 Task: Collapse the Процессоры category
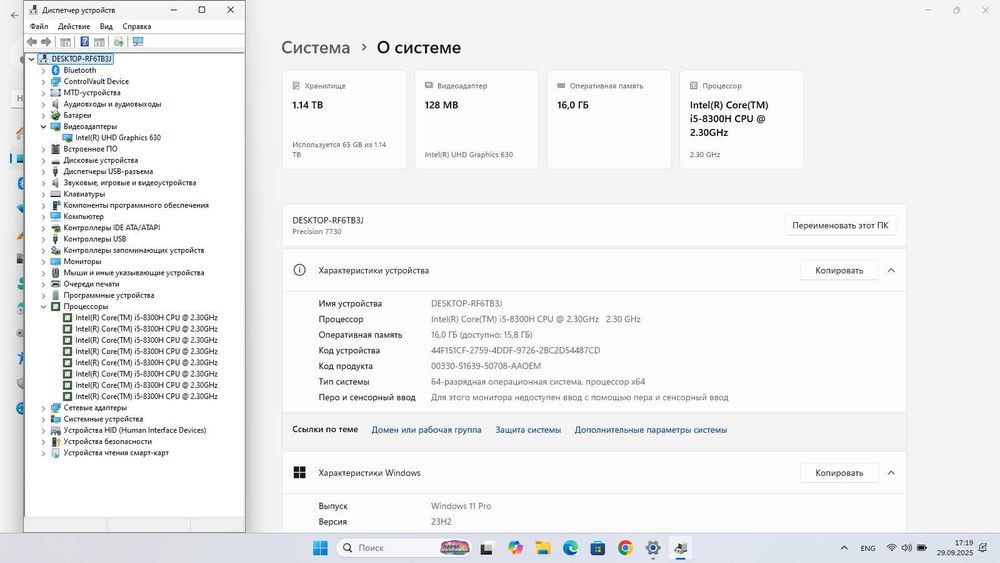[43, 307]
